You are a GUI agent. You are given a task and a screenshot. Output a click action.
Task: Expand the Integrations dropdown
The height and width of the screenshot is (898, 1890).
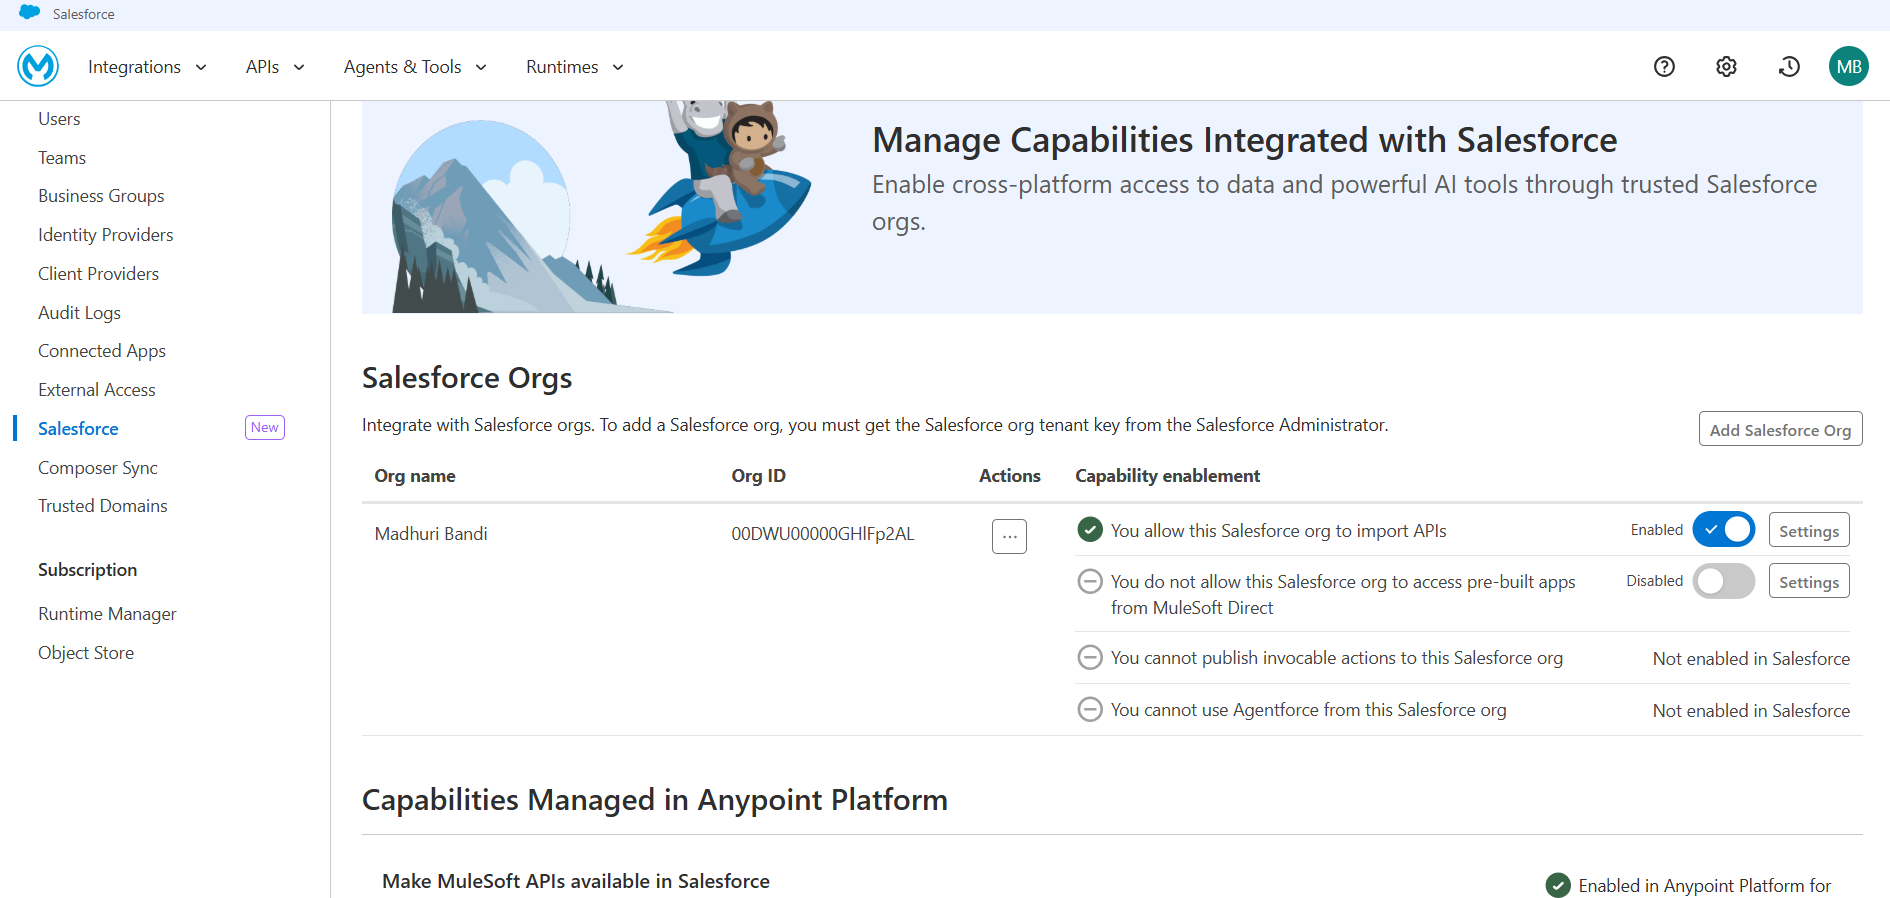point(147,67)
